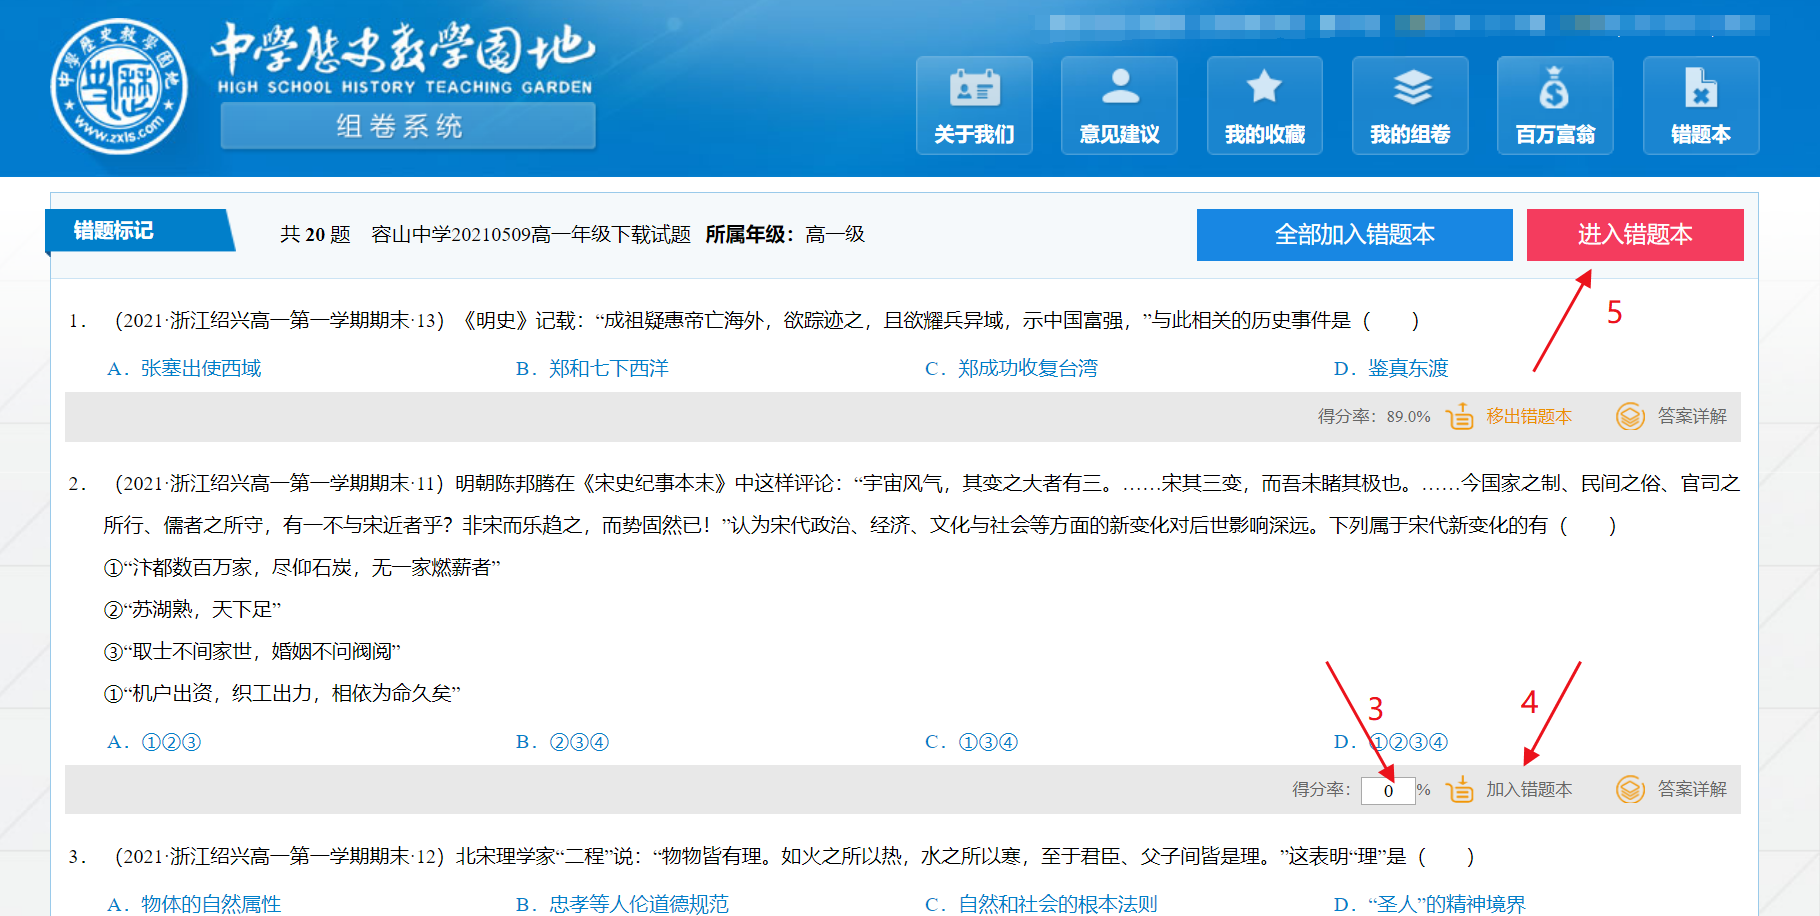
Task: Click the site logo emblem
Action: pos(119,87)
